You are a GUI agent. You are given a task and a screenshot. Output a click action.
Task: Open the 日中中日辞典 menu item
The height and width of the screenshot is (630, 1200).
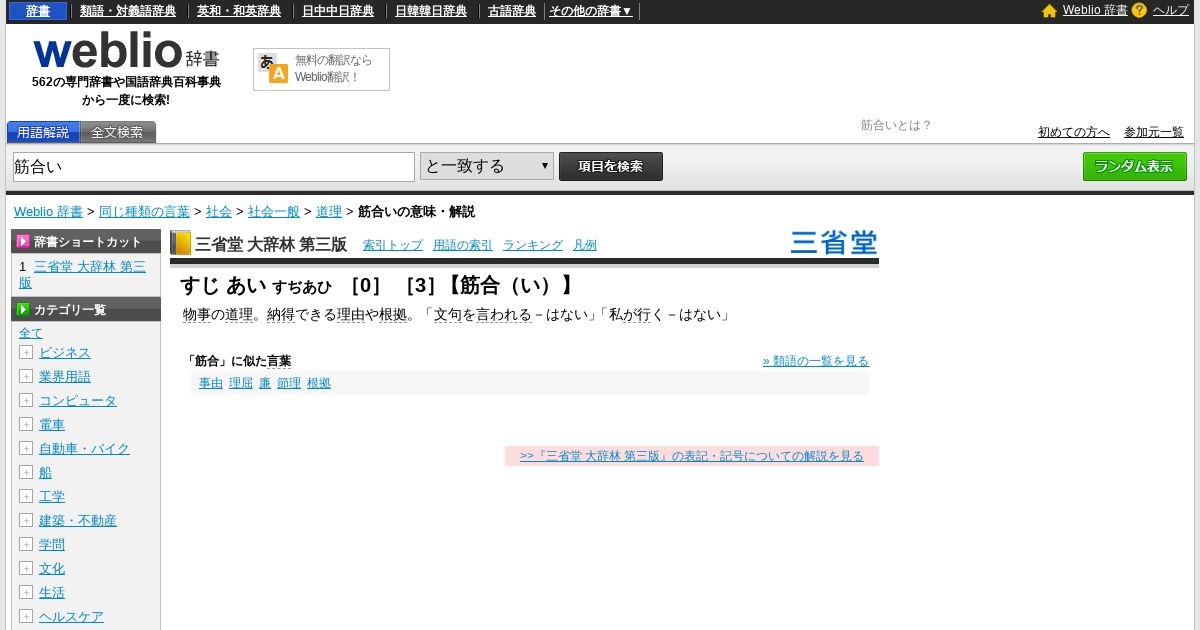click(339, 11)
